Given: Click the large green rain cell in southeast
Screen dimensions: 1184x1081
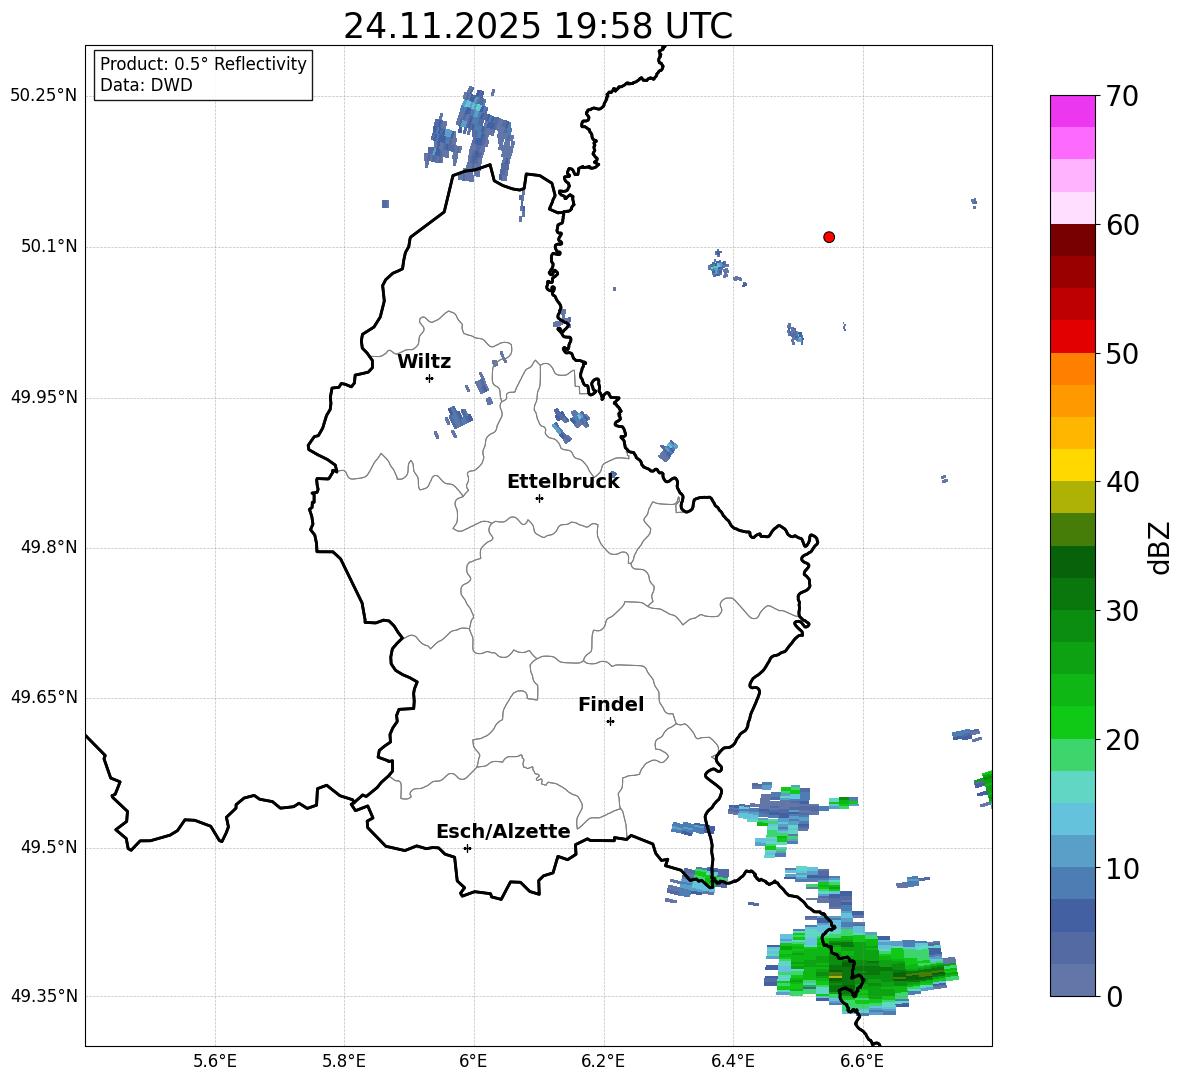Looking at the screenshot, I should click(861, 970).
